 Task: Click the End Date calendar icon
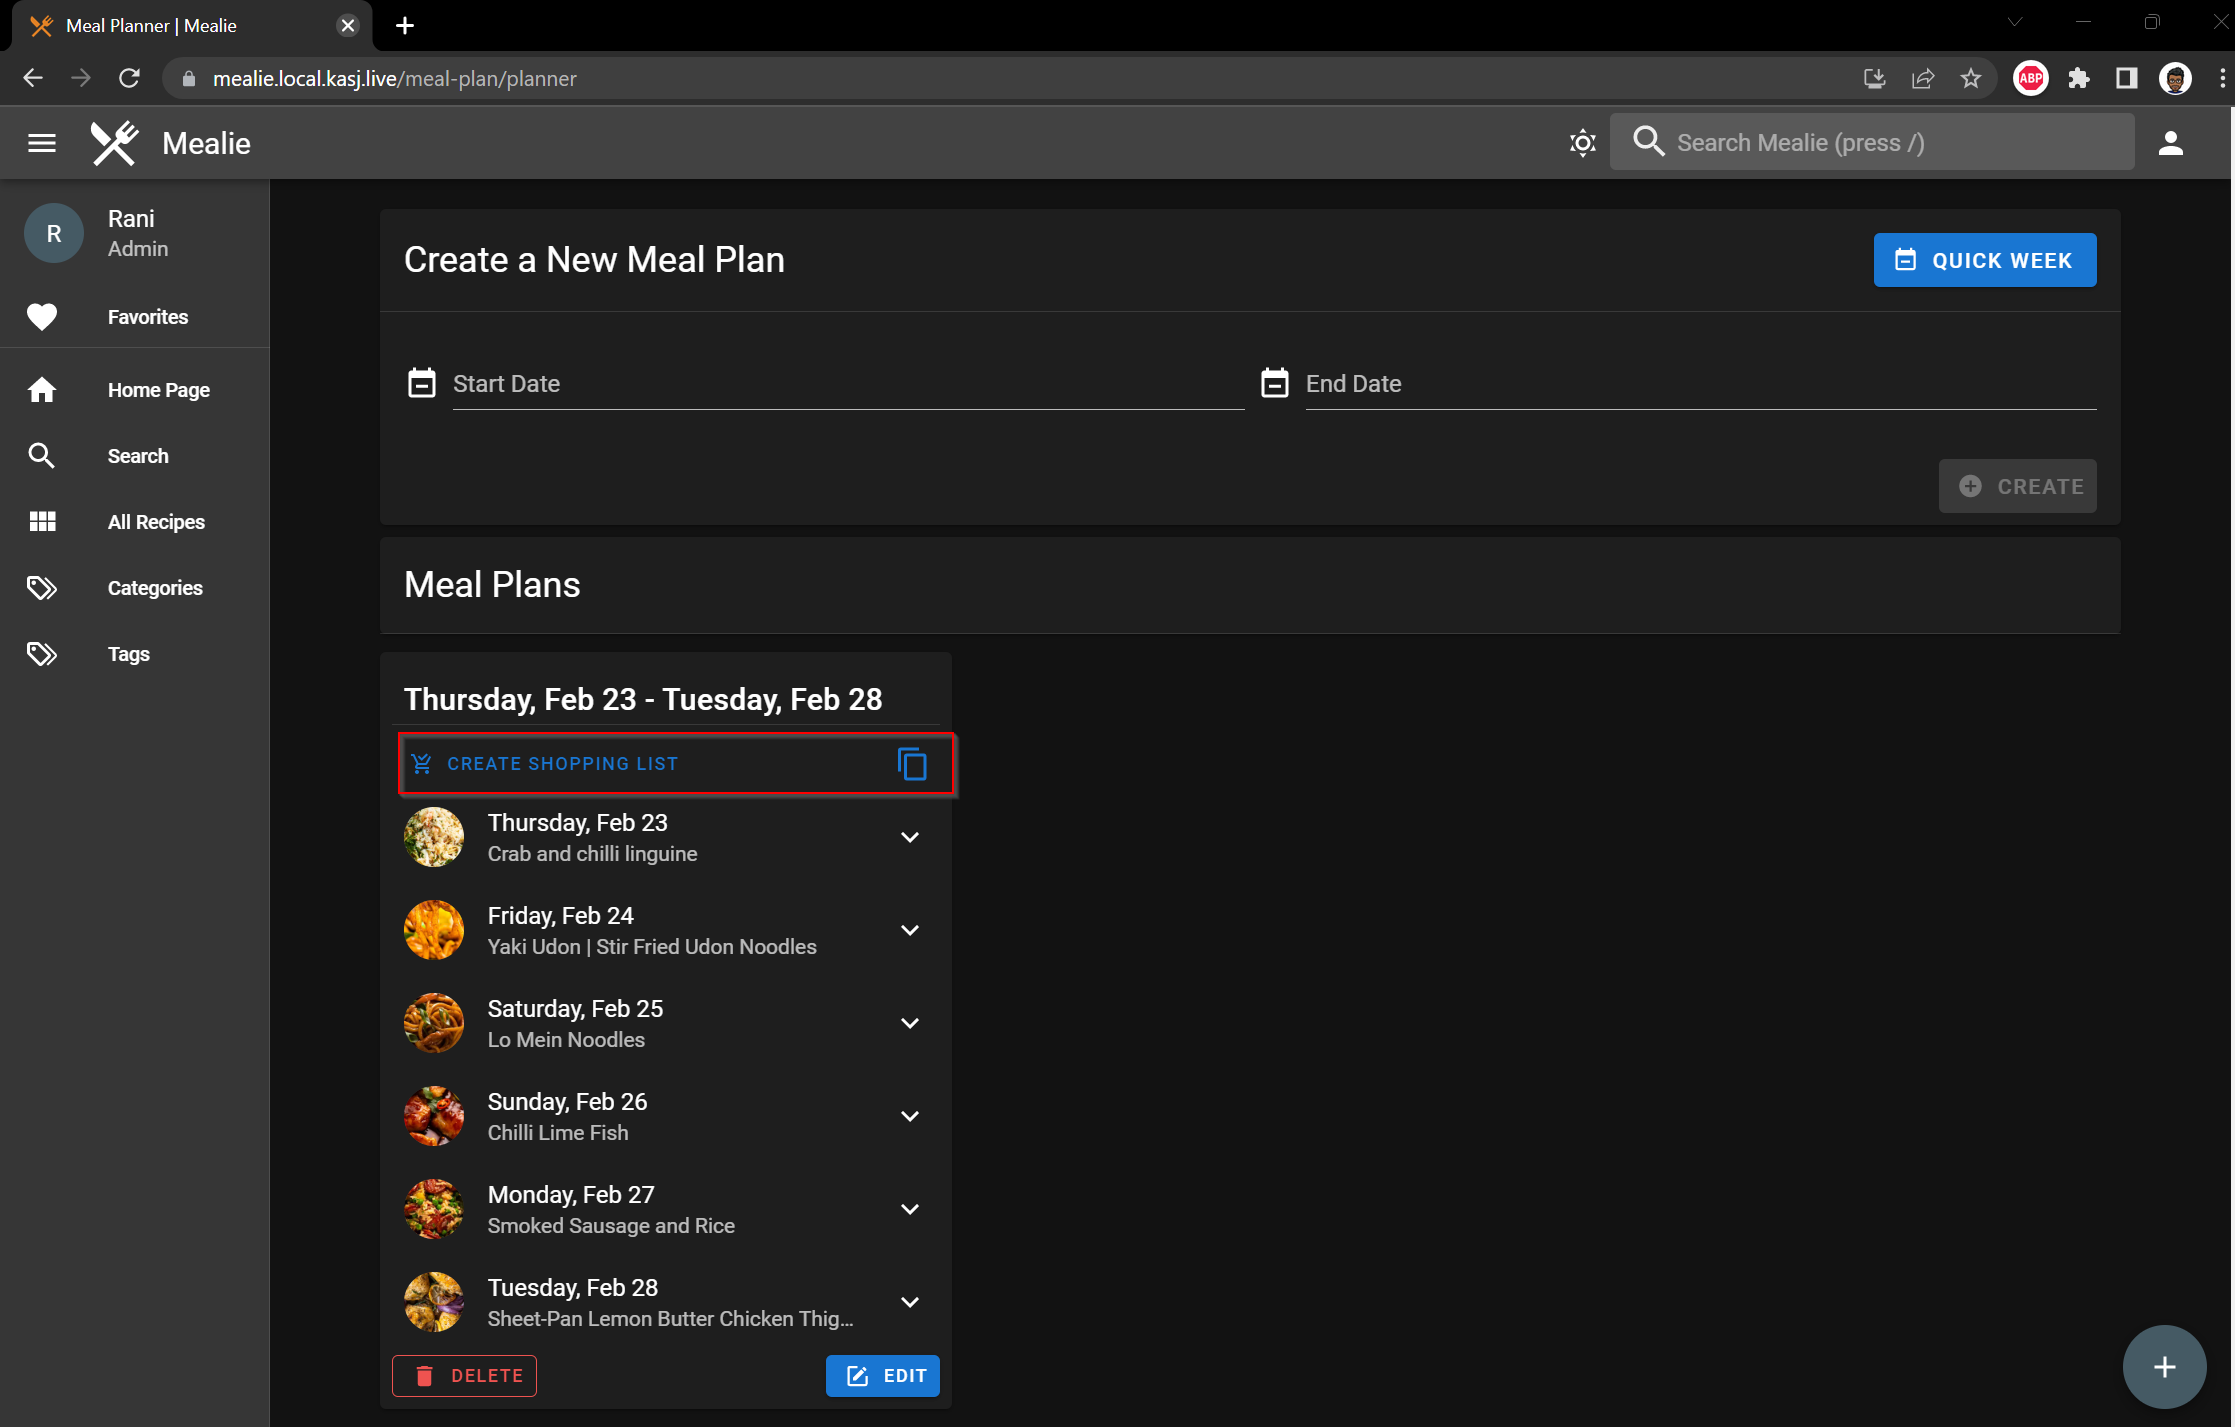click(x=1274, y=383)
